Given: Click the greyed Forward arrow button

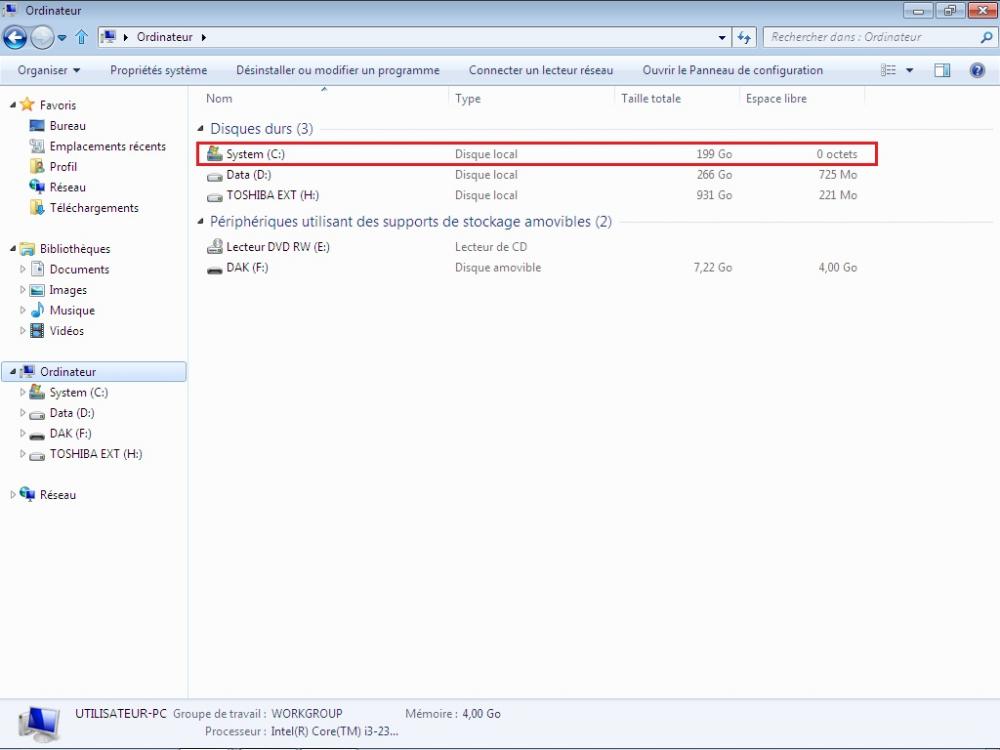Looking at the screenshot, I should click(x=42, y=38).
